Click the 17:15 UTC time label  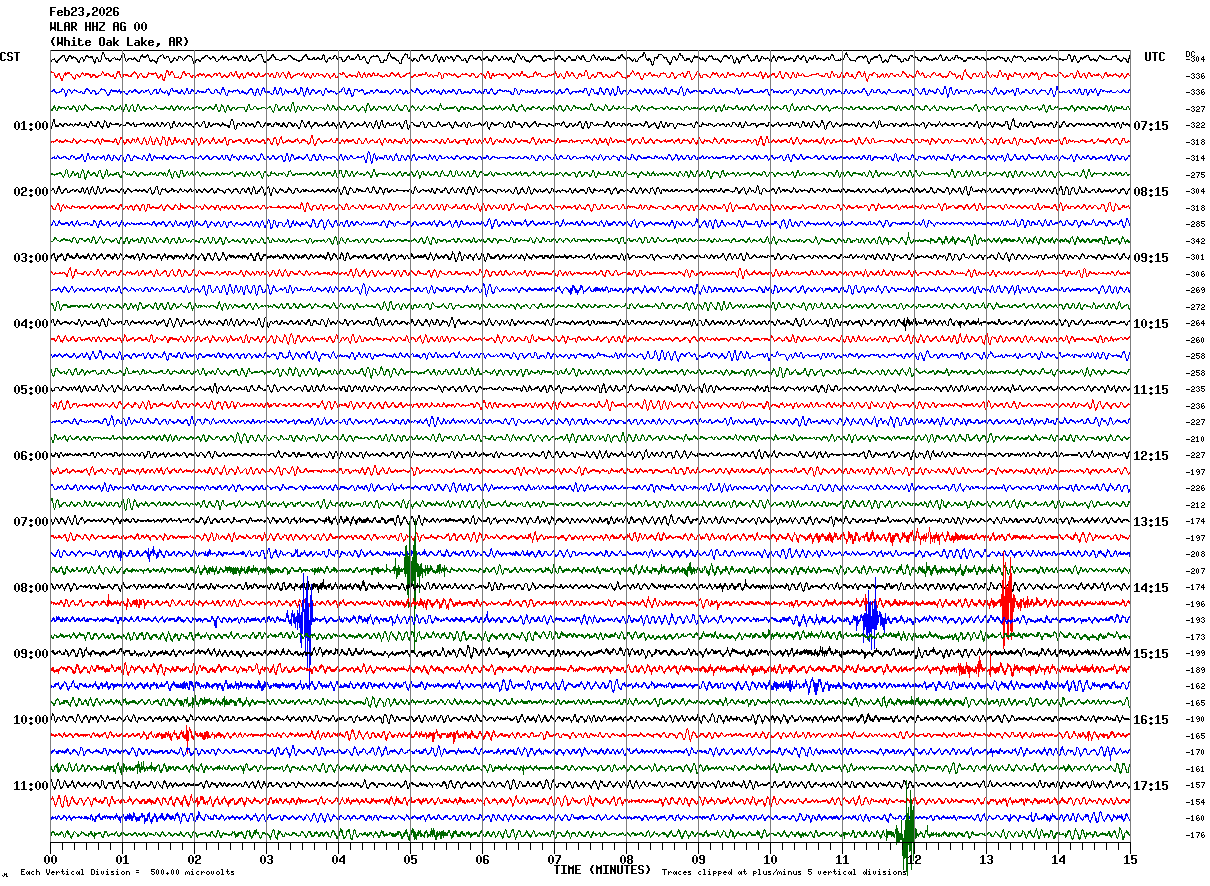[x=1151, y=786]
